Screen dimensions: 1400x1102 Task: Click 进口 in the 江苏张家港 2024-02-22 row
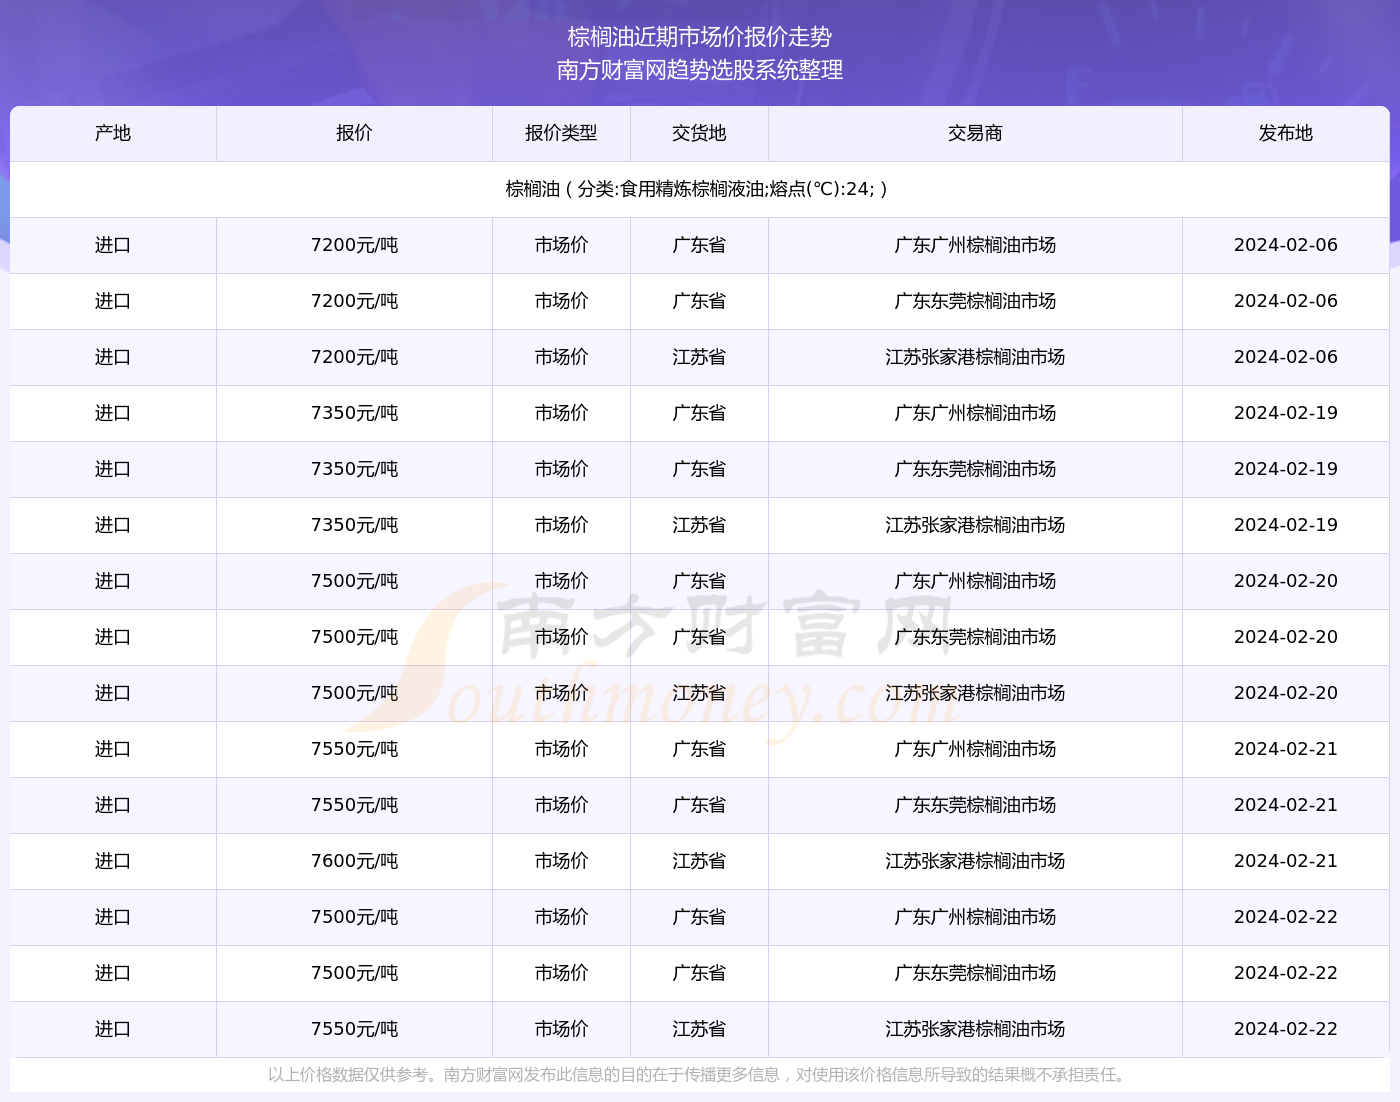pos(113,1029)
